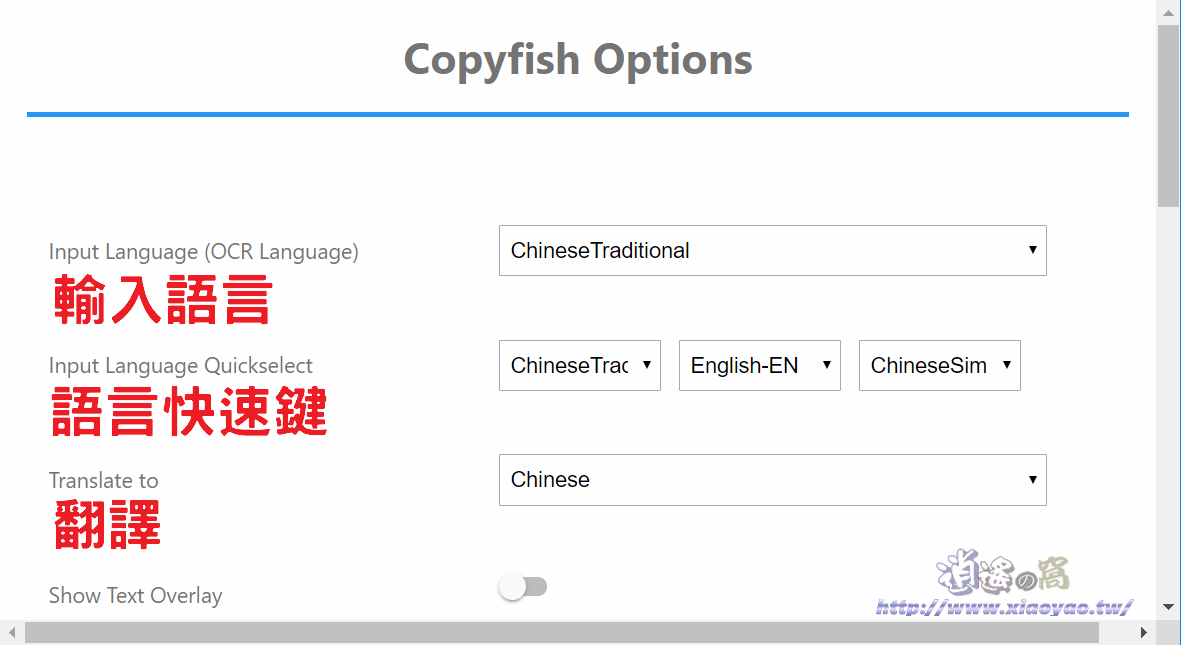Click the "Show Text Overlay" label
Viewport: 1181px width, 645px height.
coord(136,595)
